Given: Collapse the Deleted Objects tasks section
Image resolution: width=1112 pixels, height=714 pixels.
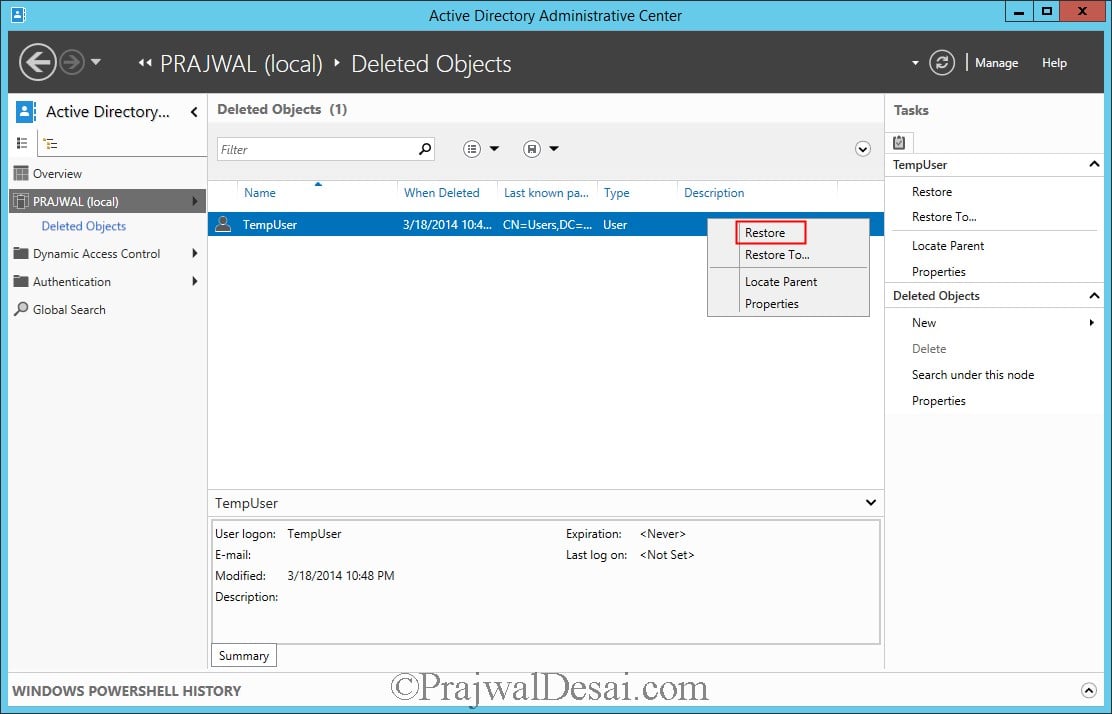Looking at the screenshot, I should [x=1094, y=296].
